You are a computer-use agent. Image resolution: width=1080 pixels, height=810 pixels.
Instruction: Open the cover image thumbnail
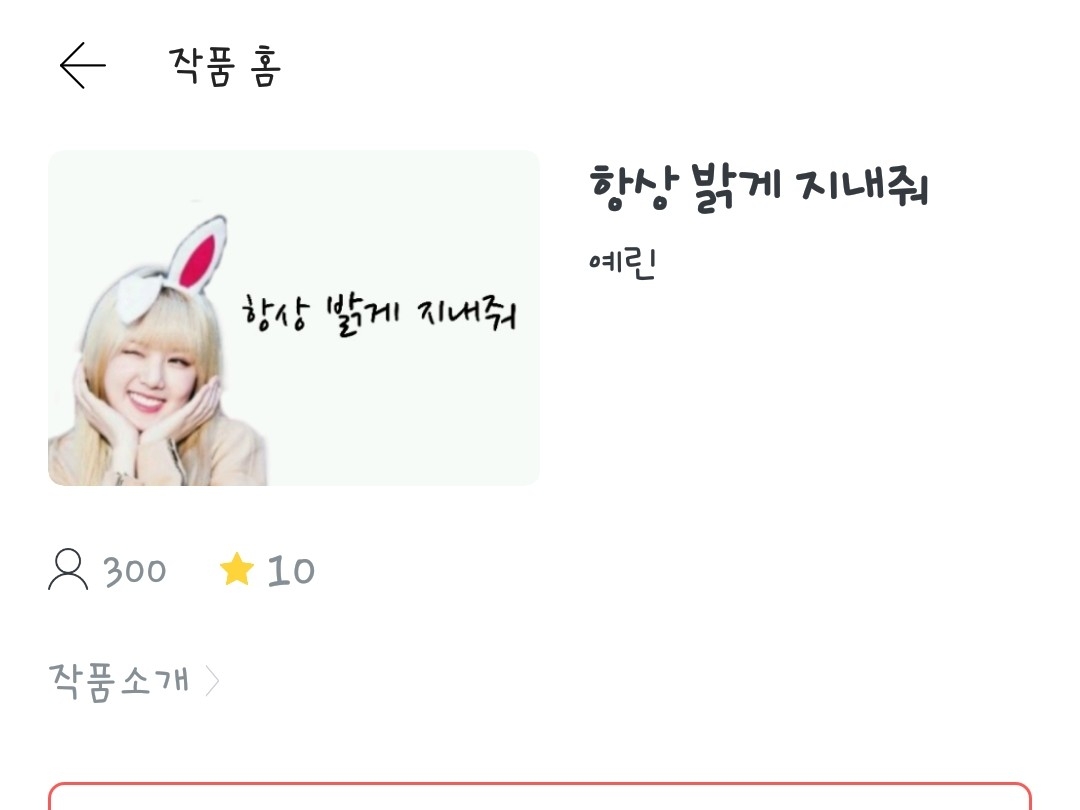293,318
